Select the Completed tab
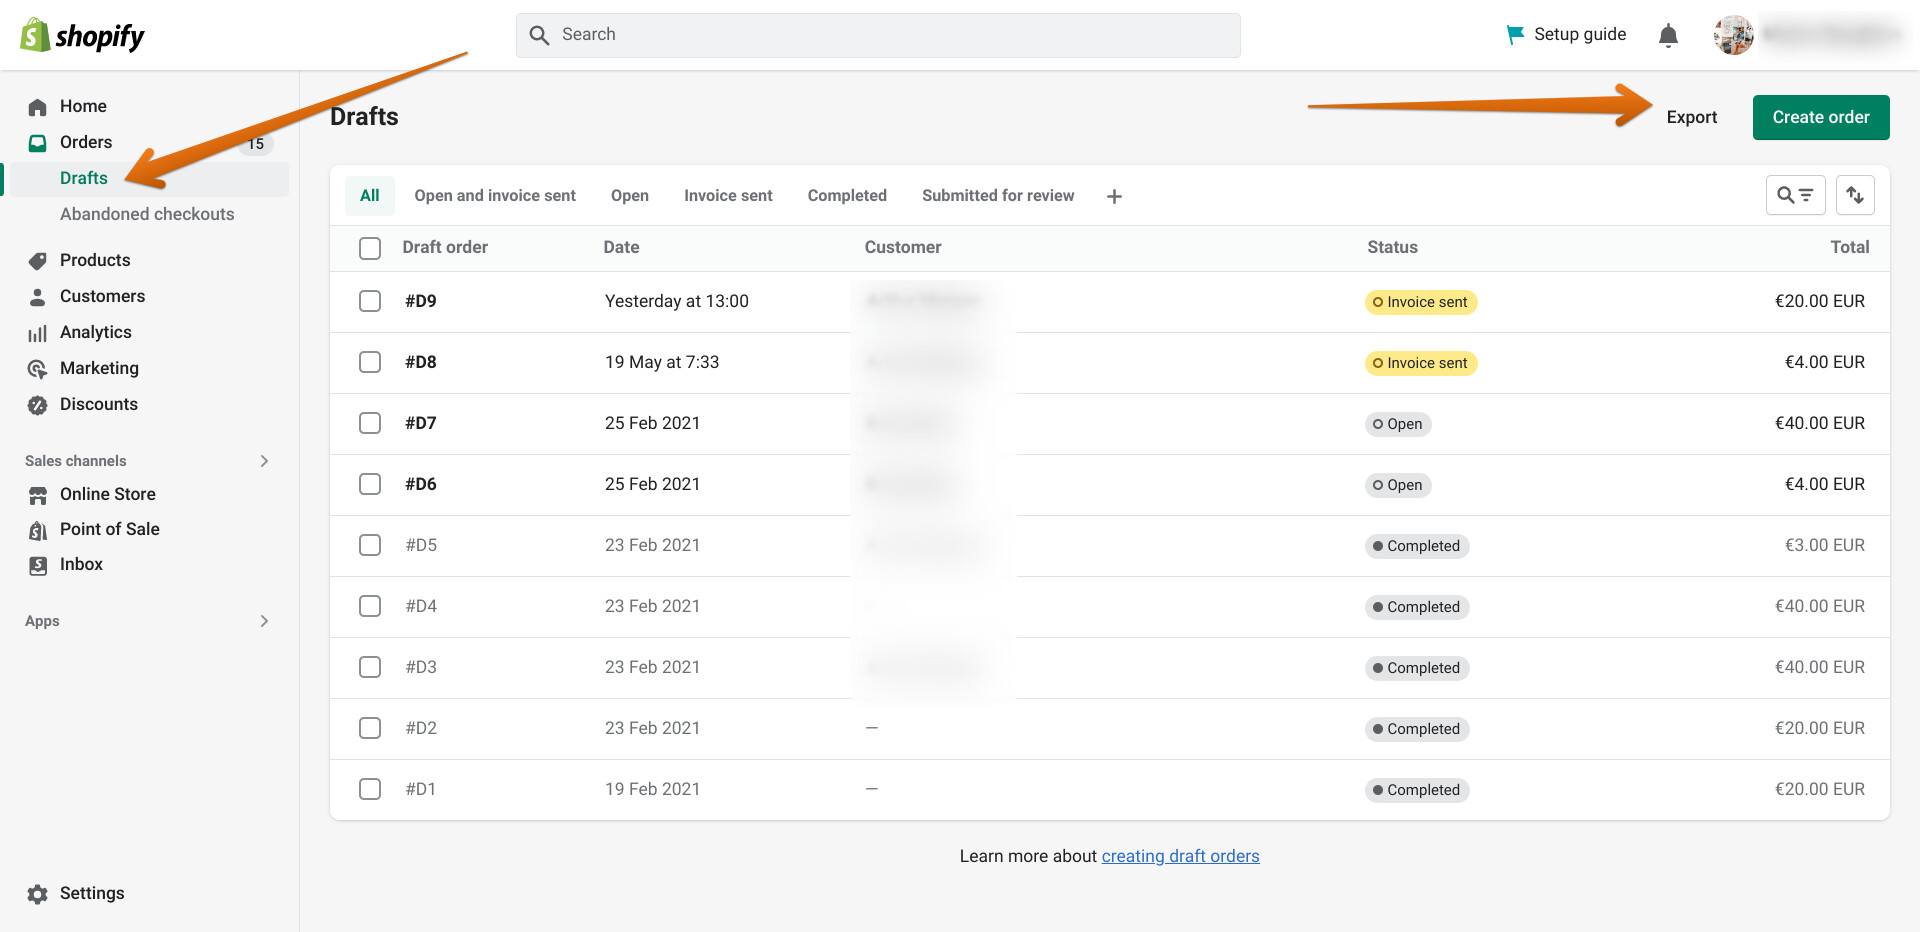The height and width of the screenshot is (932, 1920). click(x=847, y=196)
